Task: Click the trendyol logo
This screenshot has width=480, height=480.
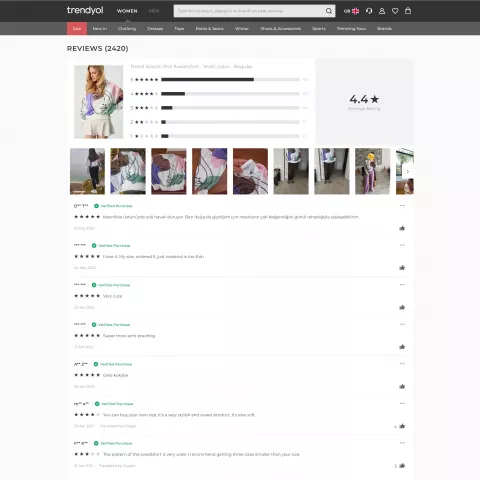Action: [x=85, y=11]
